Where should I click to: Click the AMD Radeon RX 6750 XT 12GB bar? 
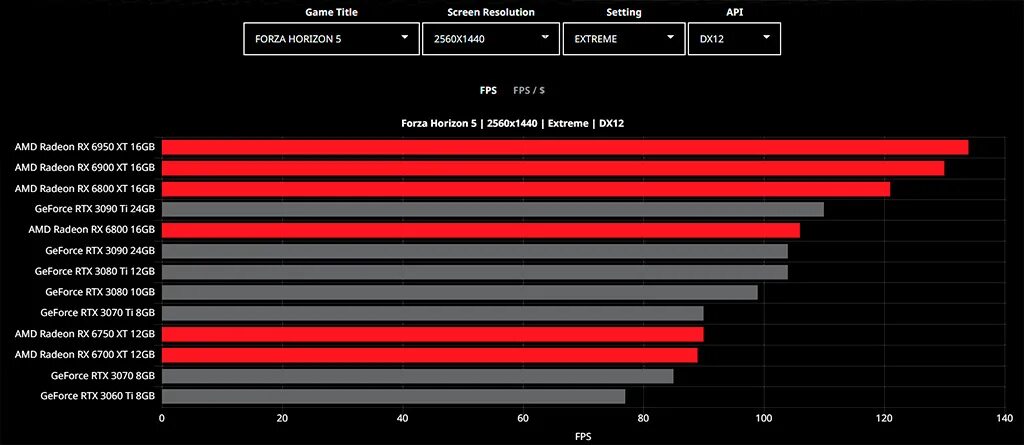click(x=432, y=334)
